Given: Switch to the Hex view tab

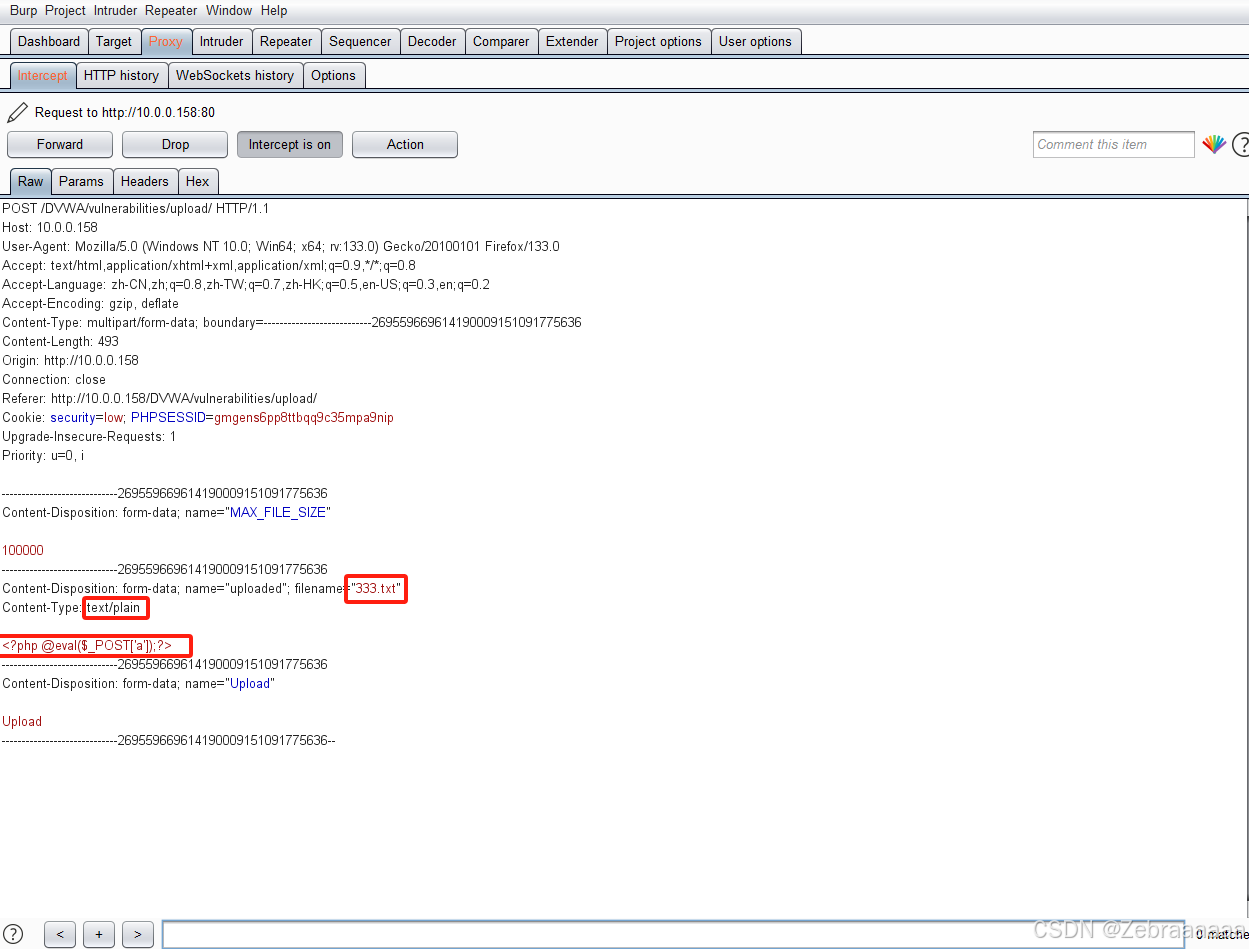Looking at the screenshot, I should (x=198, y=181).
